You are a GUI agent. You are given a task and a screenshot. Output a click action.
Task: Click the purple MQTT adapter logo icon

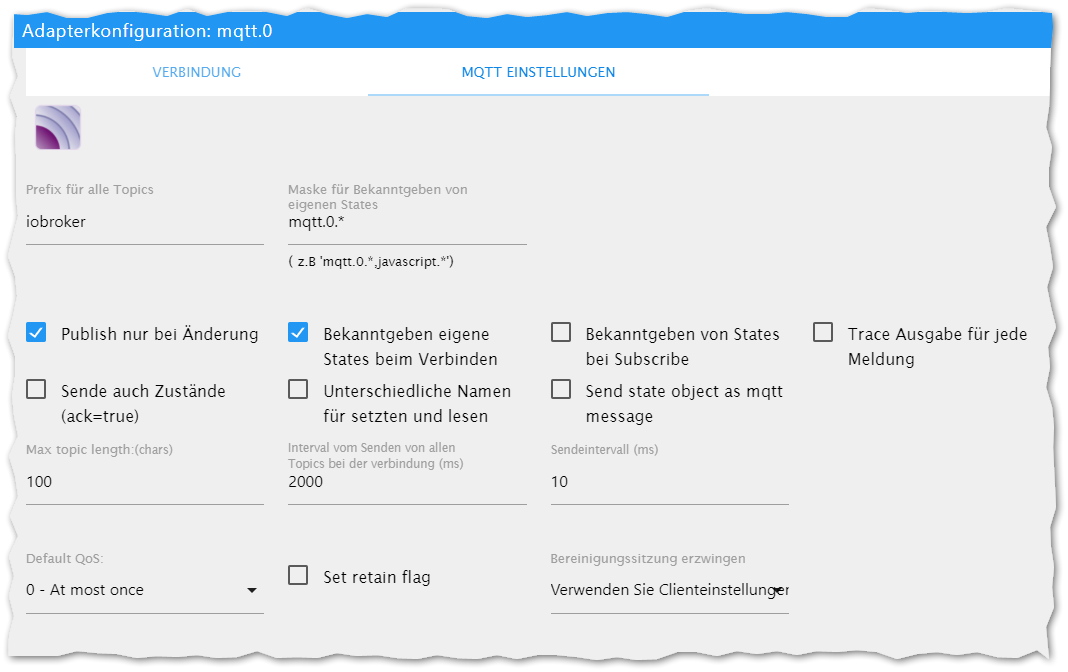point(58,128)
